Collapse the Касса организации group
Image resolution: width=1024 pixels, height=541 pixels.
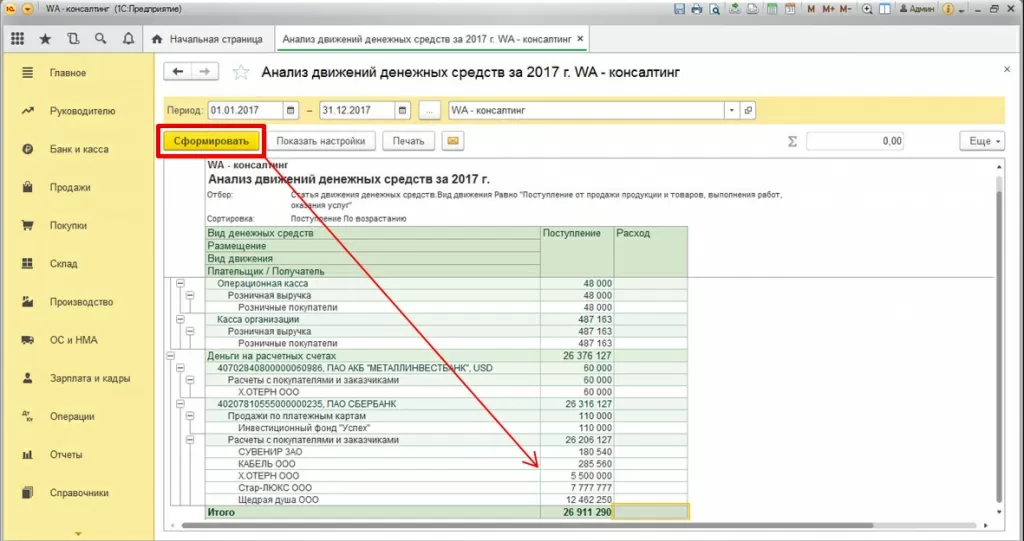pyautogui.click(x=181, y=320)
